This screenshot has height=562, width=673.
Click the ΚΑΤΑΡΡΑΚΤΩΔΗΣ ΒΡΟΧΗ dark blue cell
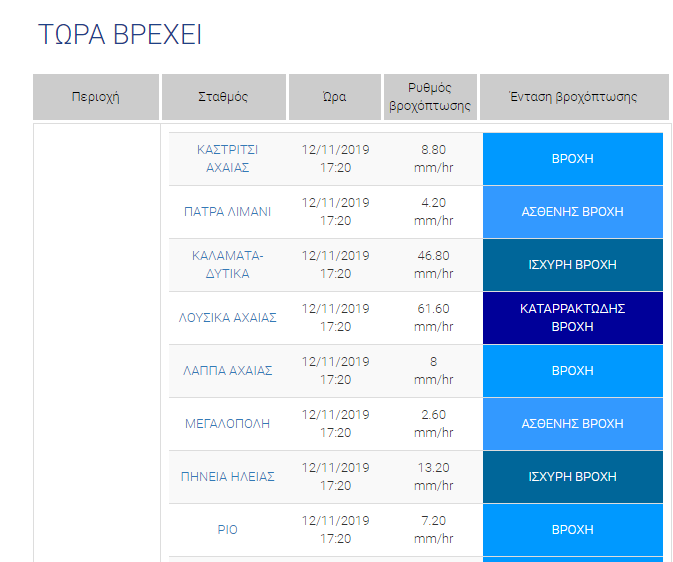[x=573, y=318]
